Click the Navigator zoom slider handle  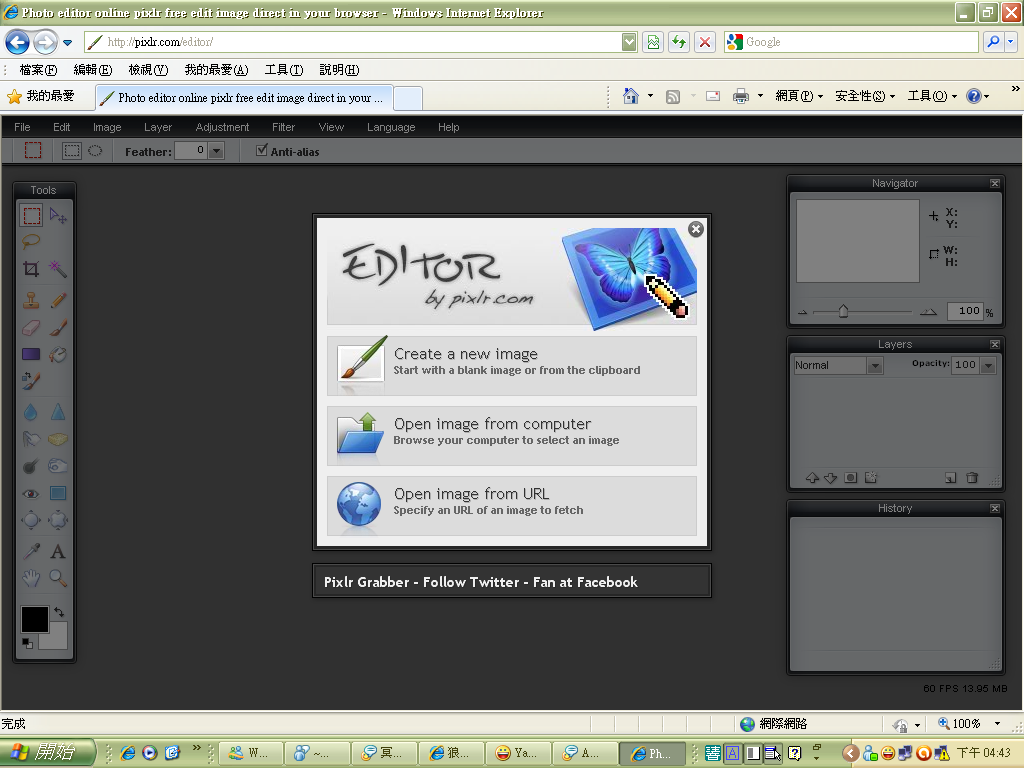pos(843,311)
